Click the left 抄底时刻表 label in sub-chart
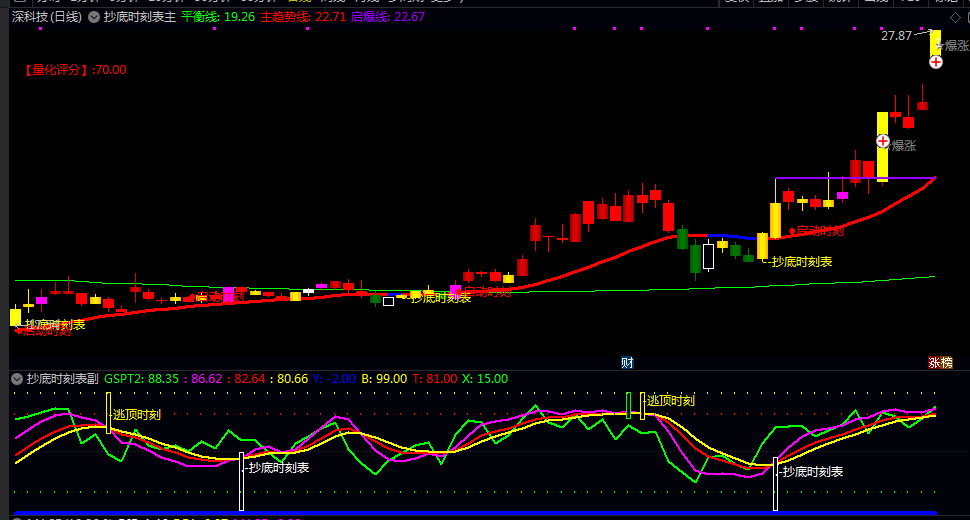 coord(278,468)
